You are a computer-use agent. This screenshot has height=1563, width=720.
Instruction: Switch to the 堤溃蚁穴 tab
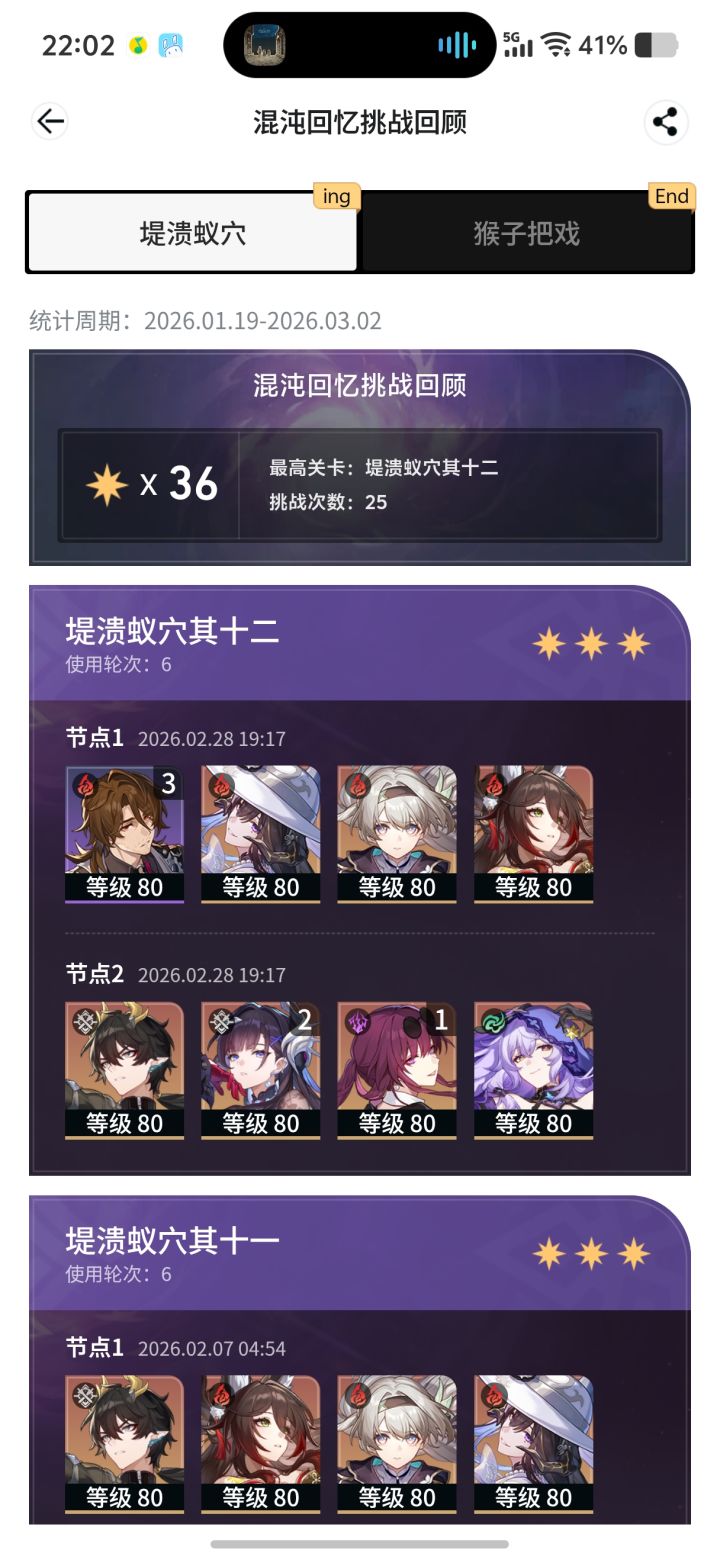coord(193,233)
